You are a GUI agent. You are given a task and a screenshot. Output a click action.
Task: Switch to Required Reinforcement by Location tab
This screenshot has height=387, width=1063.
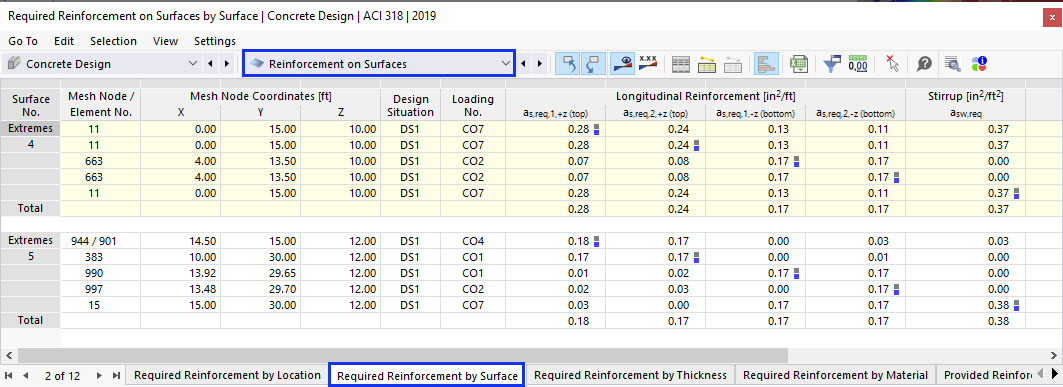click(x=227, y=375)
